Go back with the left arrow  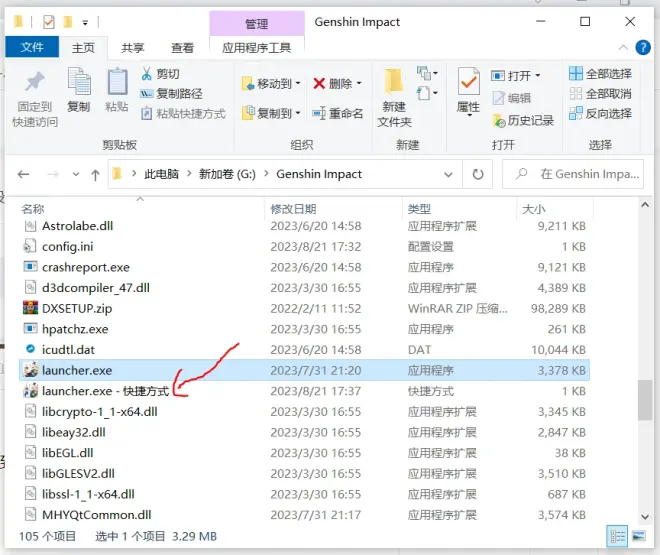point(24,174)
